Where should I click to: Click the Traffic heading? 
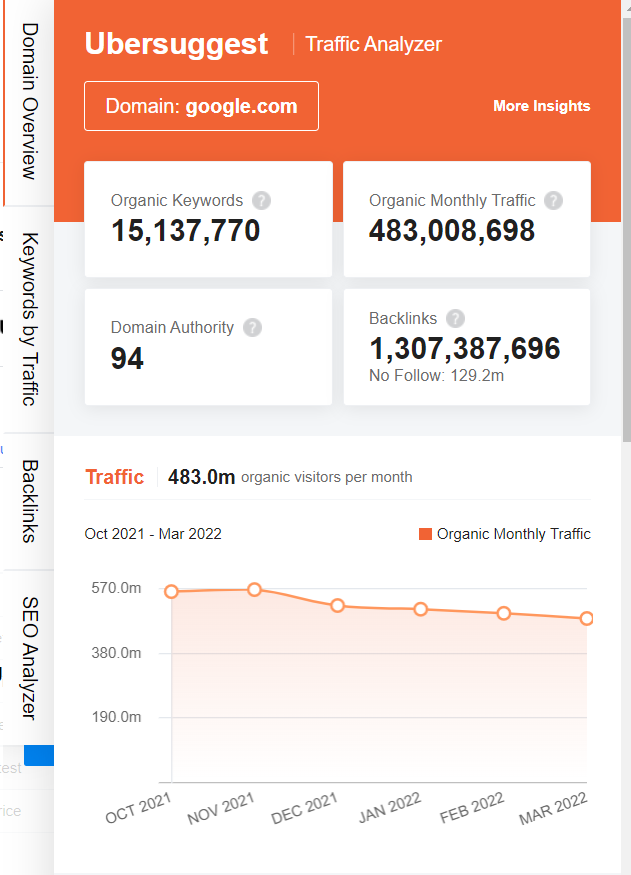[114, 477]
